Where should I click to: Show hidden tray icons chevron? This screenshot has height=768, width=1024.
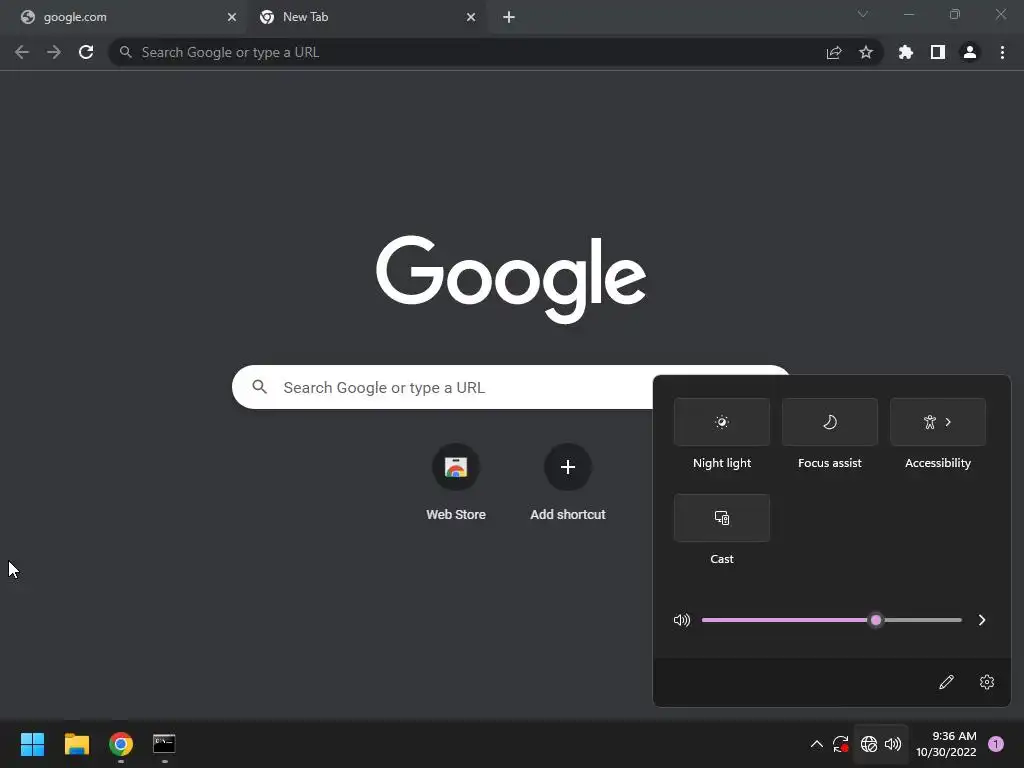point(816,744)
